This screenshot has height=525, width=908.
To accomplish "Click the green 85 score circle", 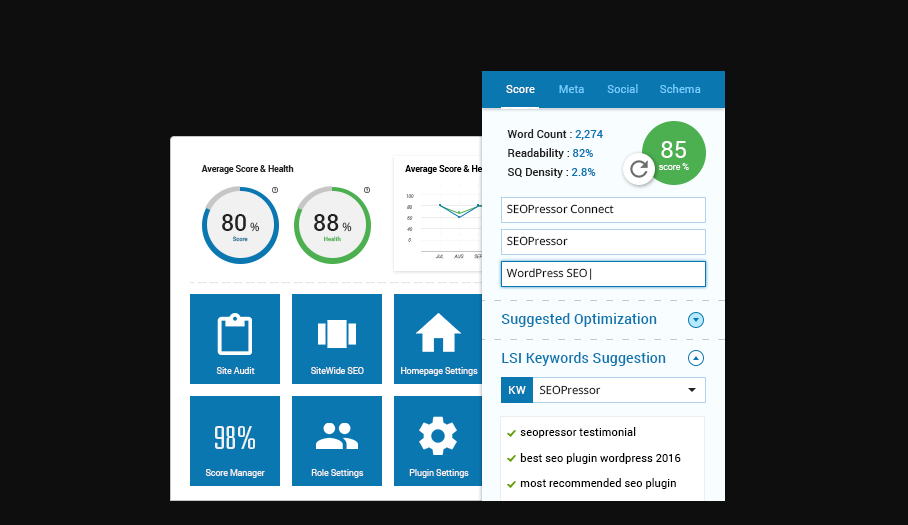I will 676,152.
